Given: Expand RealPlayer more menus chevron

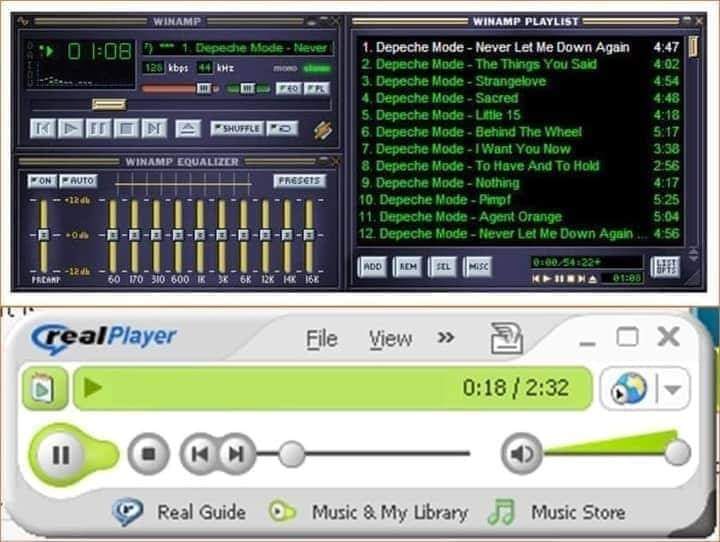Looking at the screenshot, I should 445,338.
